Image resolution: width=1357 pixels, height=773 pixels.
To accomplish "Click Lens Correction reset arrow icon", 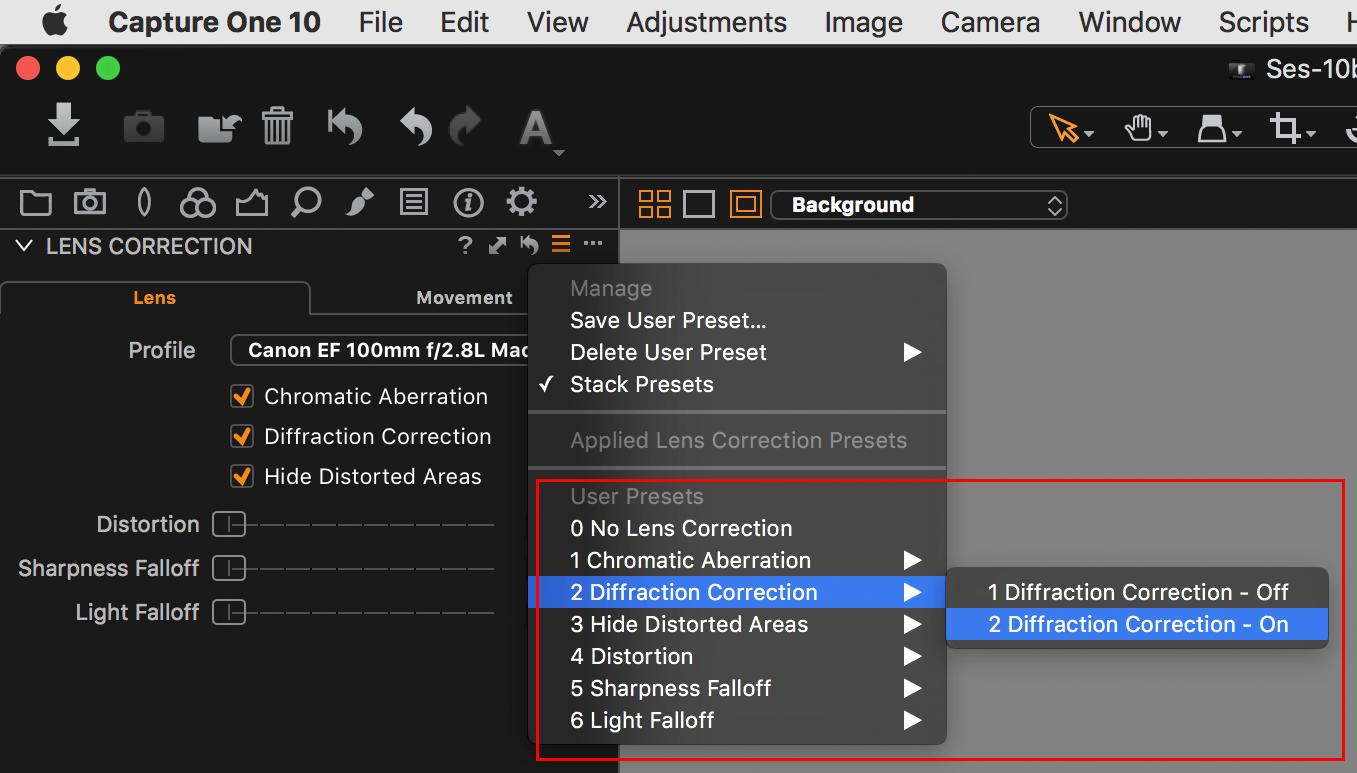I will [529, 245].
